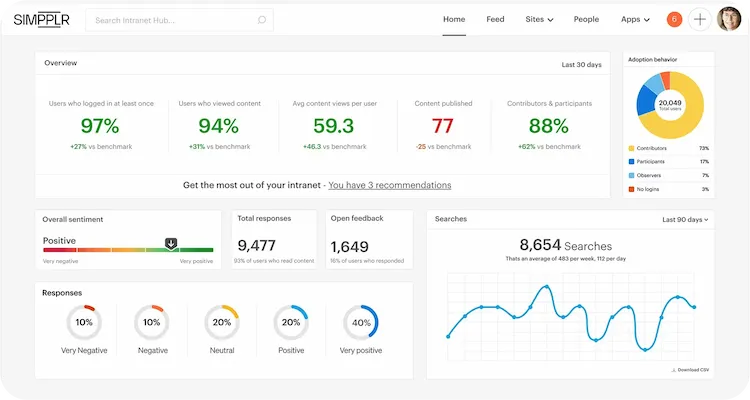Click the Very positive 40% donut
The width and height of the screenshot is (750, 400).
coord(360,322)
